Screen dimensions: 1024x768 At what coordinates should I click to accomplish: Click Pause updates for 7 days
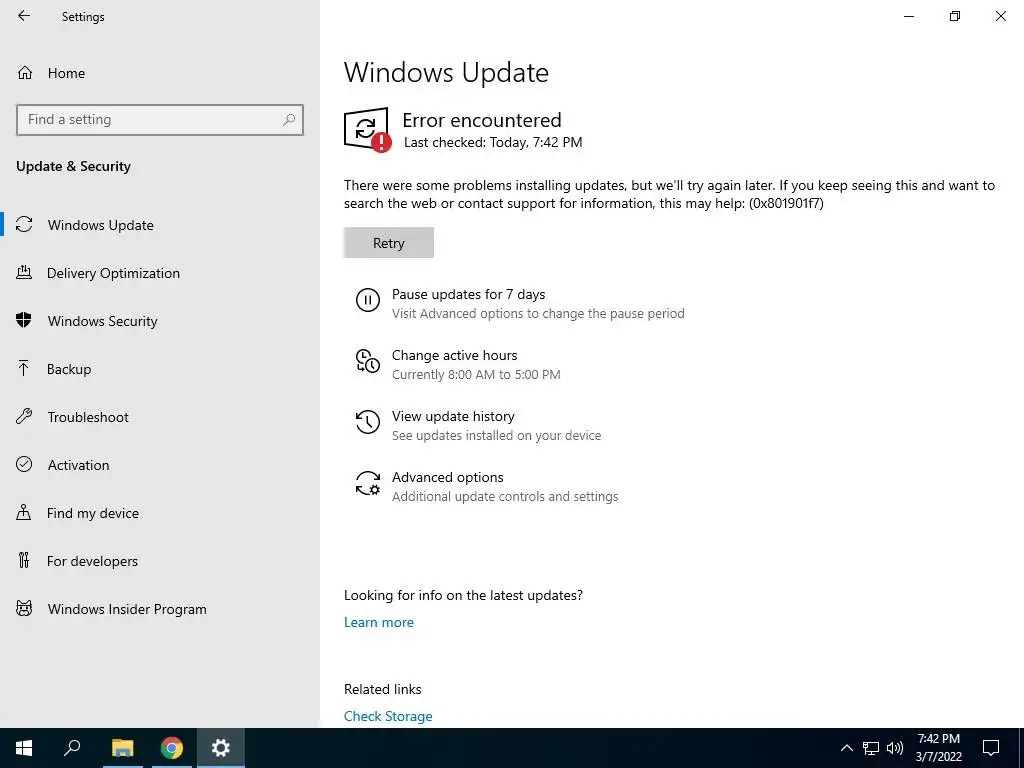click(x=468, y=295)
